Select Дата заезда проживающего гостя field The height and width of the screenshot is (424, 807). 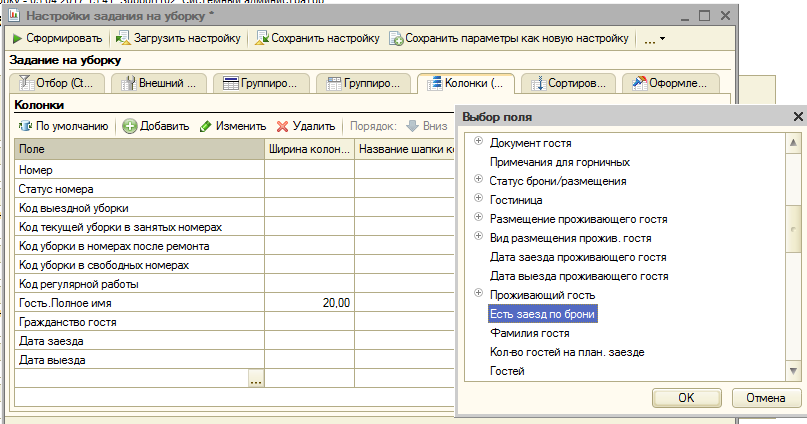point(578,257)
